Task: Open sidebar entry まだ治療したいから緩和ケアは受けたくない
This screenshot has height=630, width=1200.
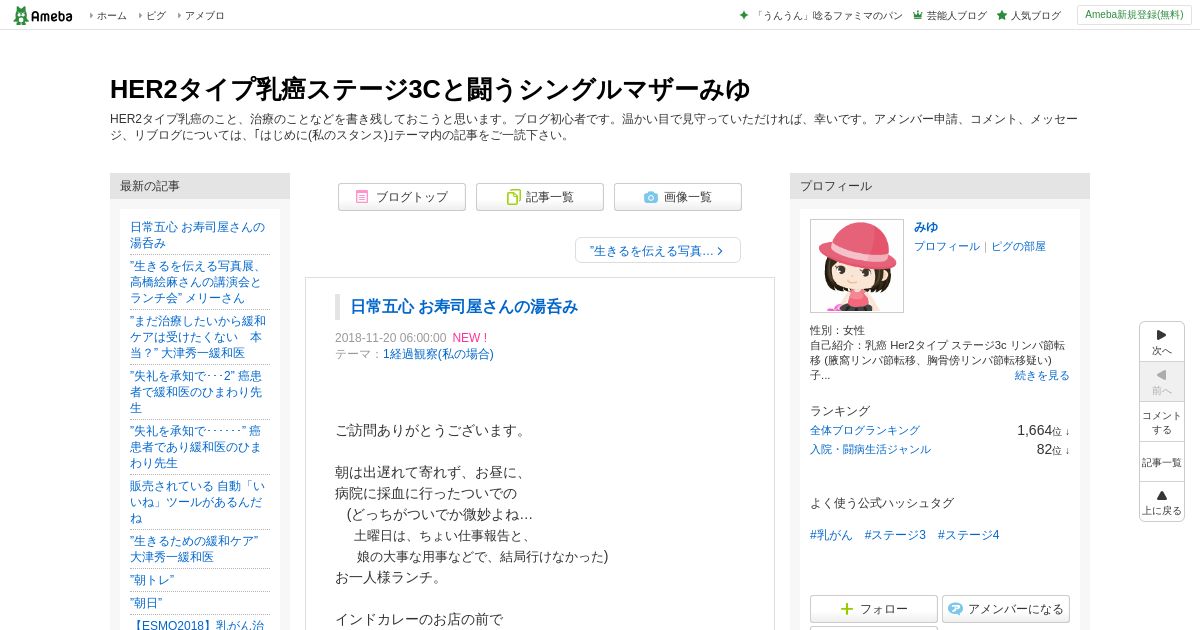Action: click(197, 337)
